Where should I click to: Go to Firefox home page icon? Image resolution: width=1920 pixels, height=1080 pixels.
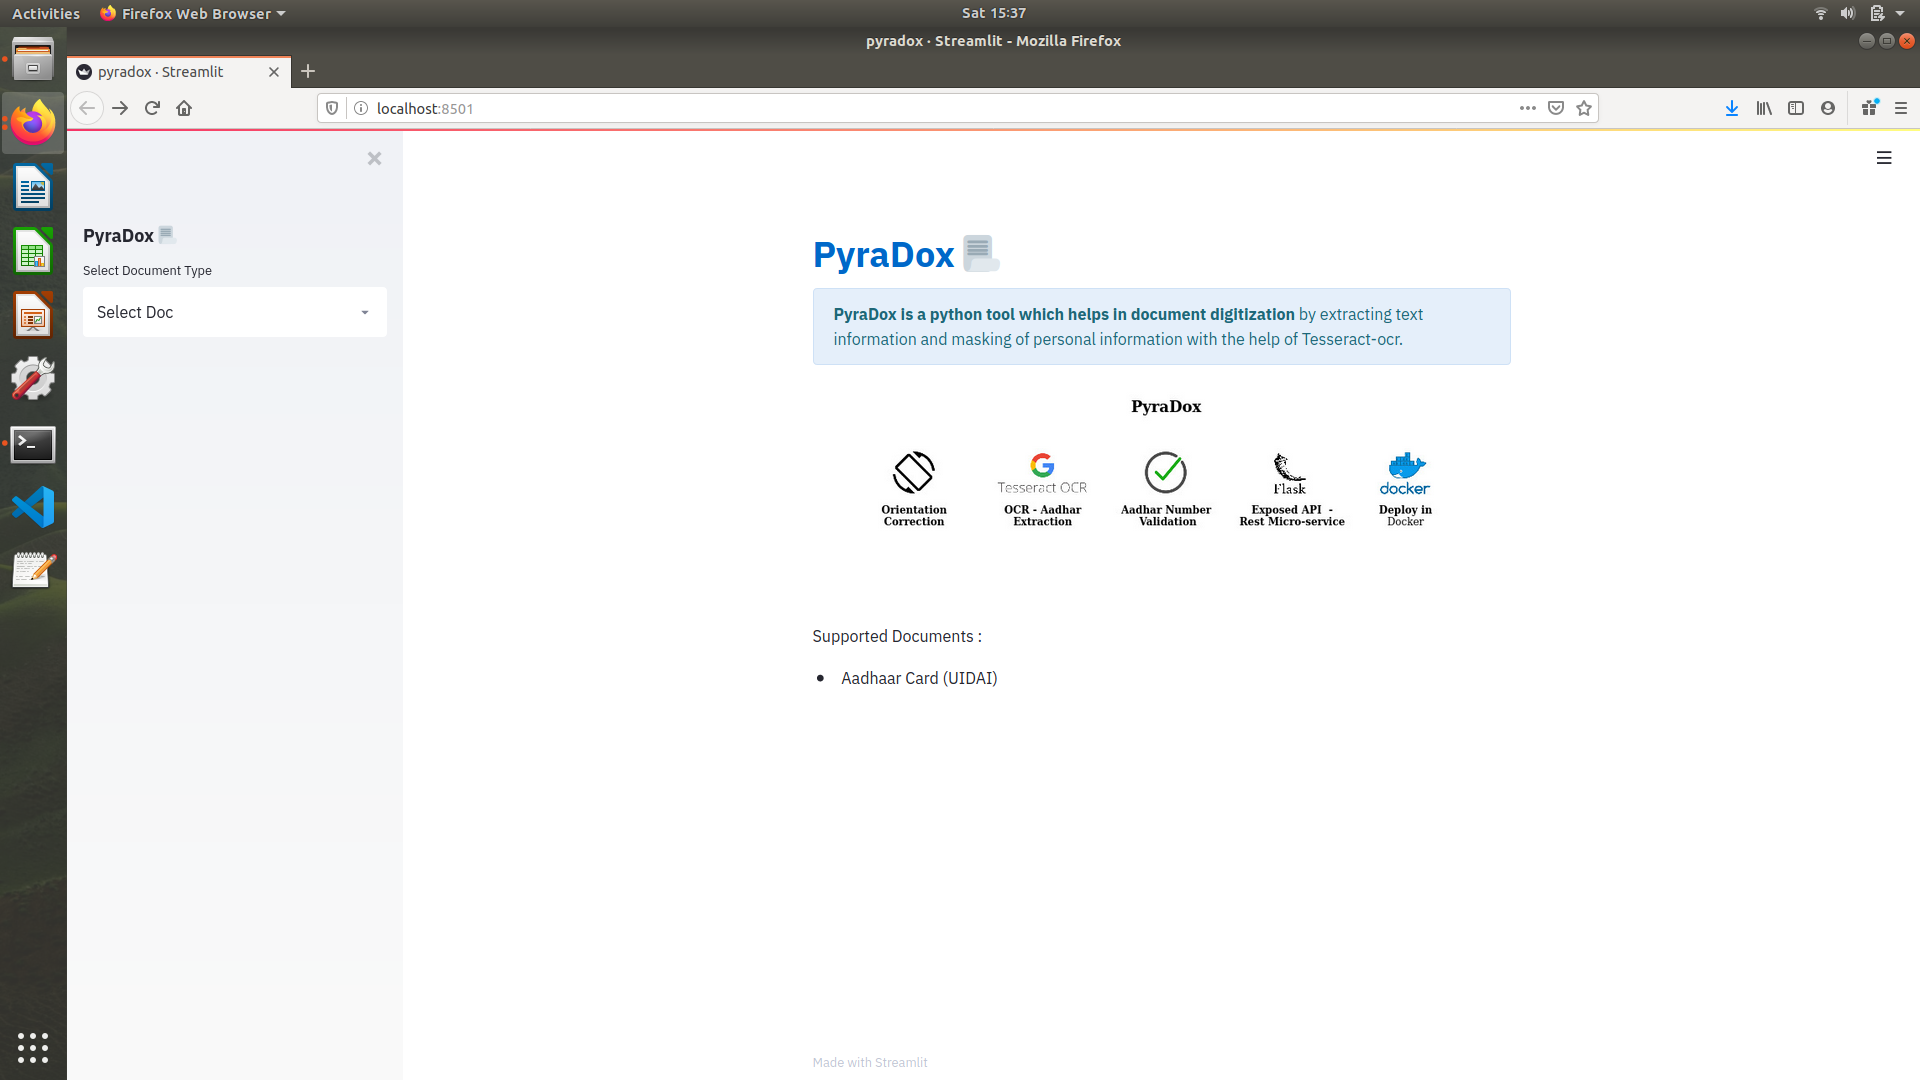coord(184,108)
